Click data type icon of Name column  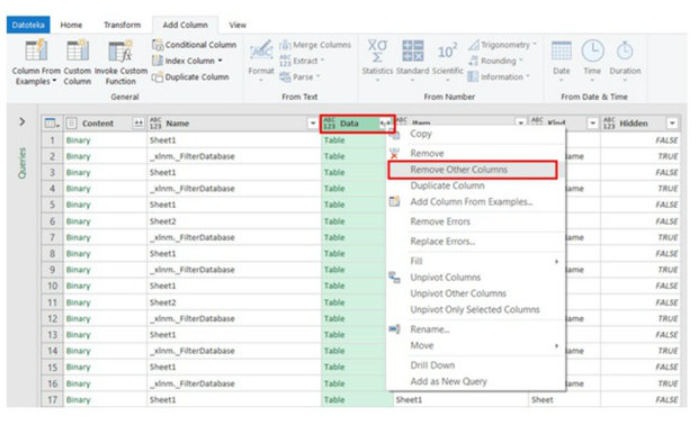pos(155,123)
